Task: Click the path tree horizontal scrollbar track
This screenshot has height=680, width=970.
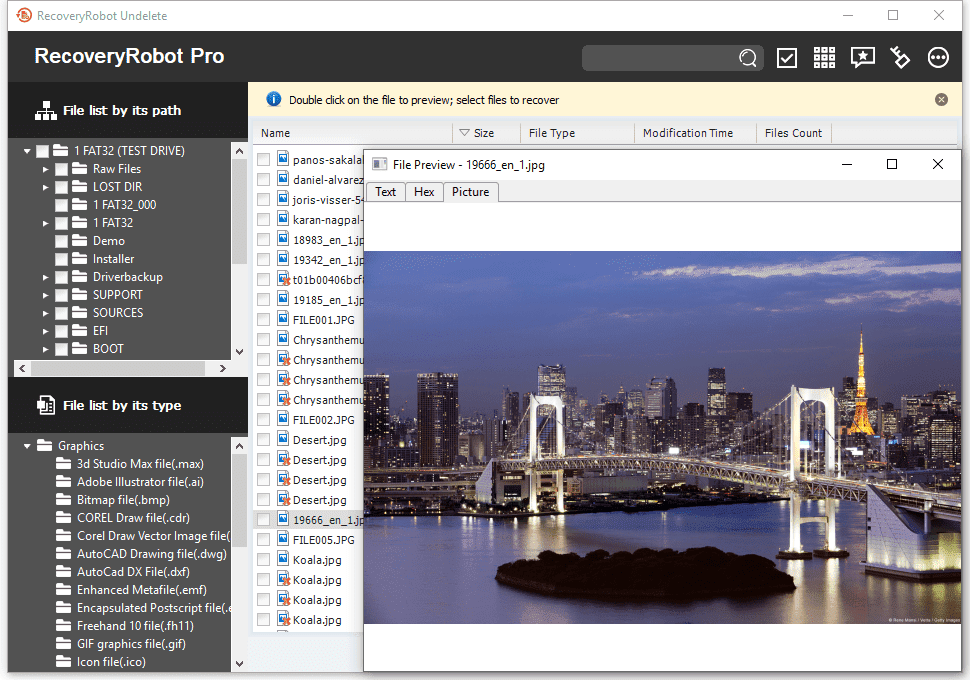Action: point(124,368)
